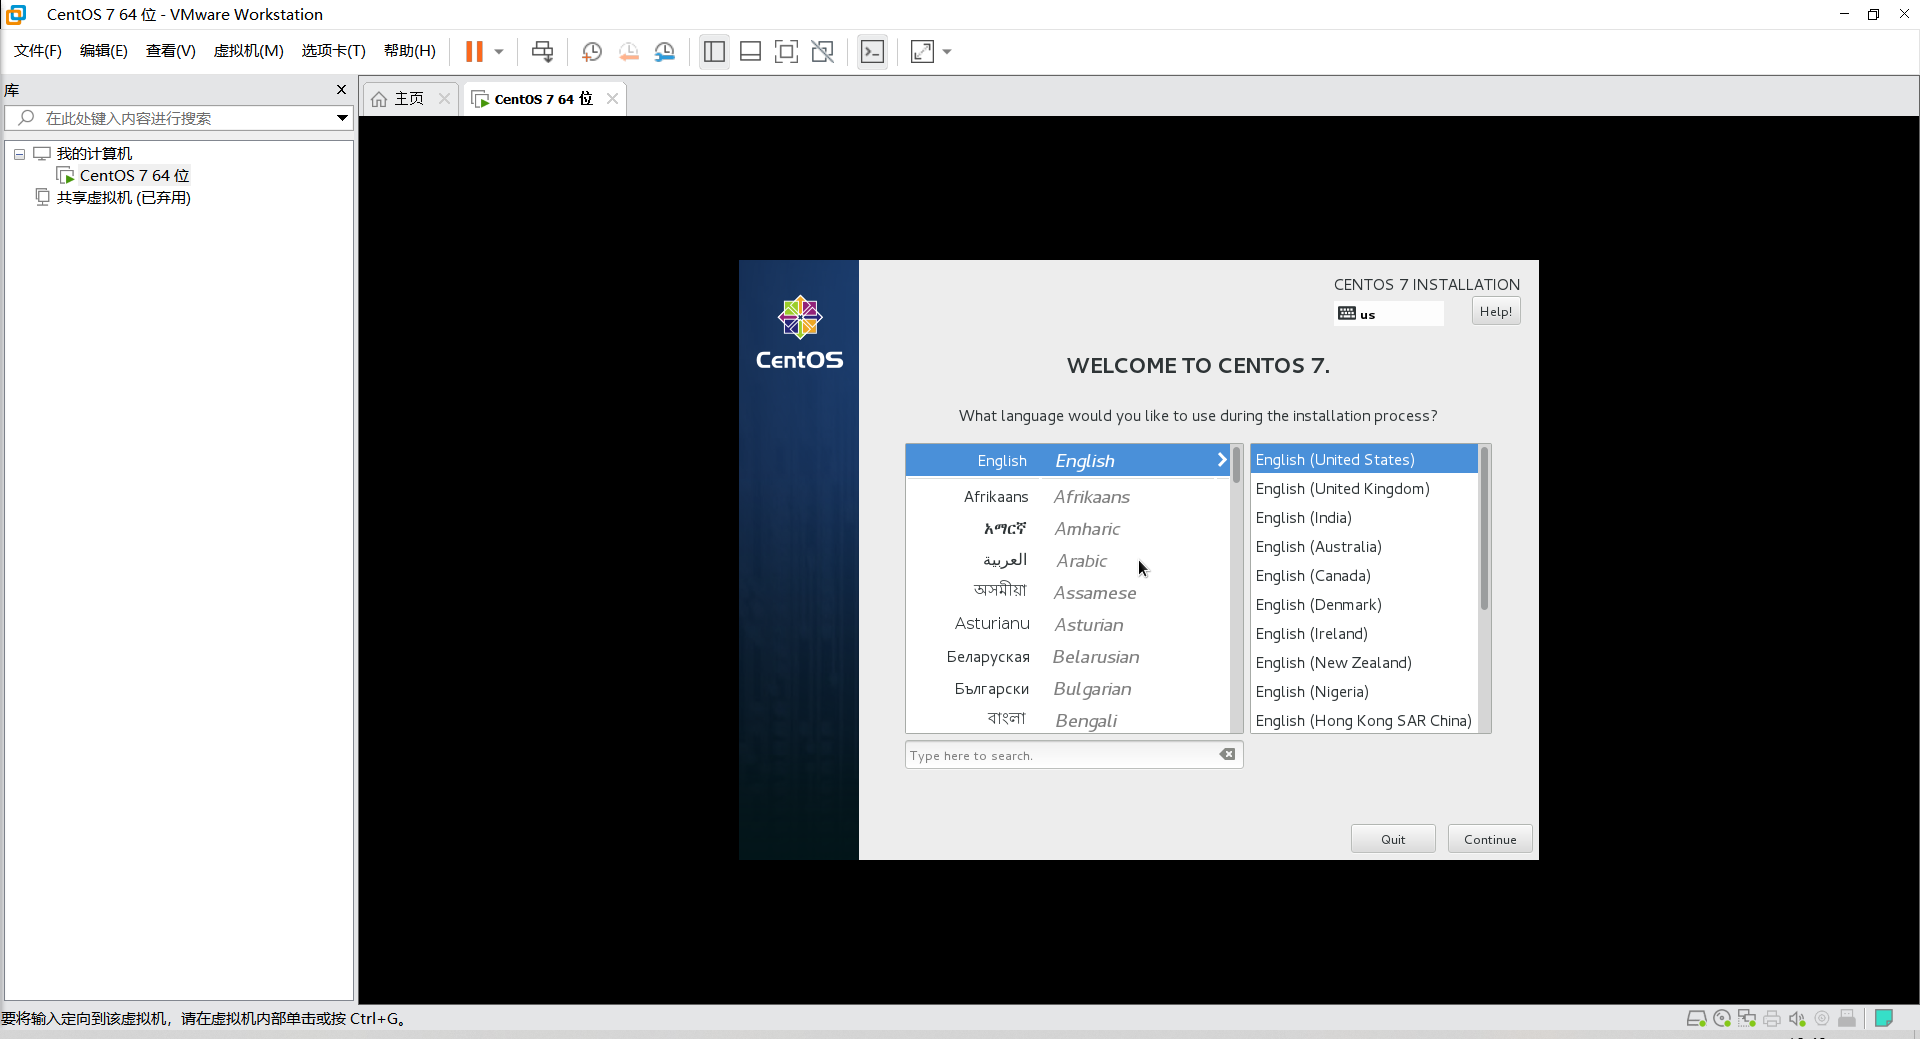Open the 虚拟机(M) menu
The image size is (1920, 1039).
pos(249,51)
